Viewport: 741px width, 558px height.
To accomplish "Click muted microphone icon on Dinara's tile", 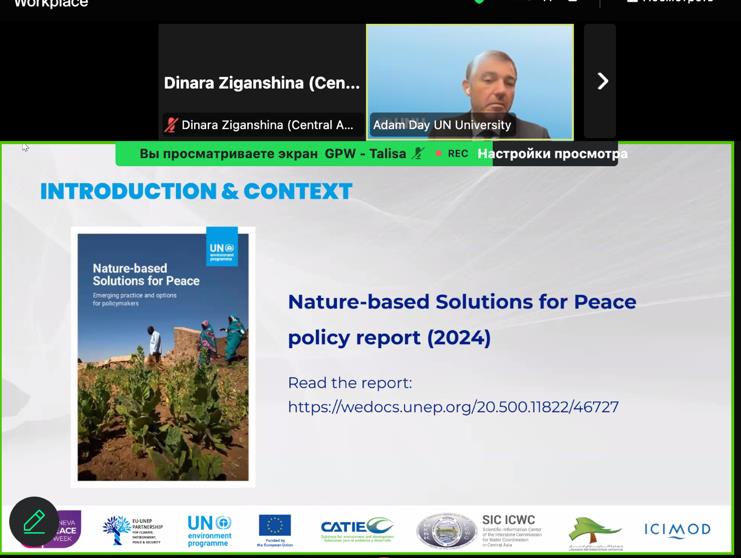I will coord(171,125).
